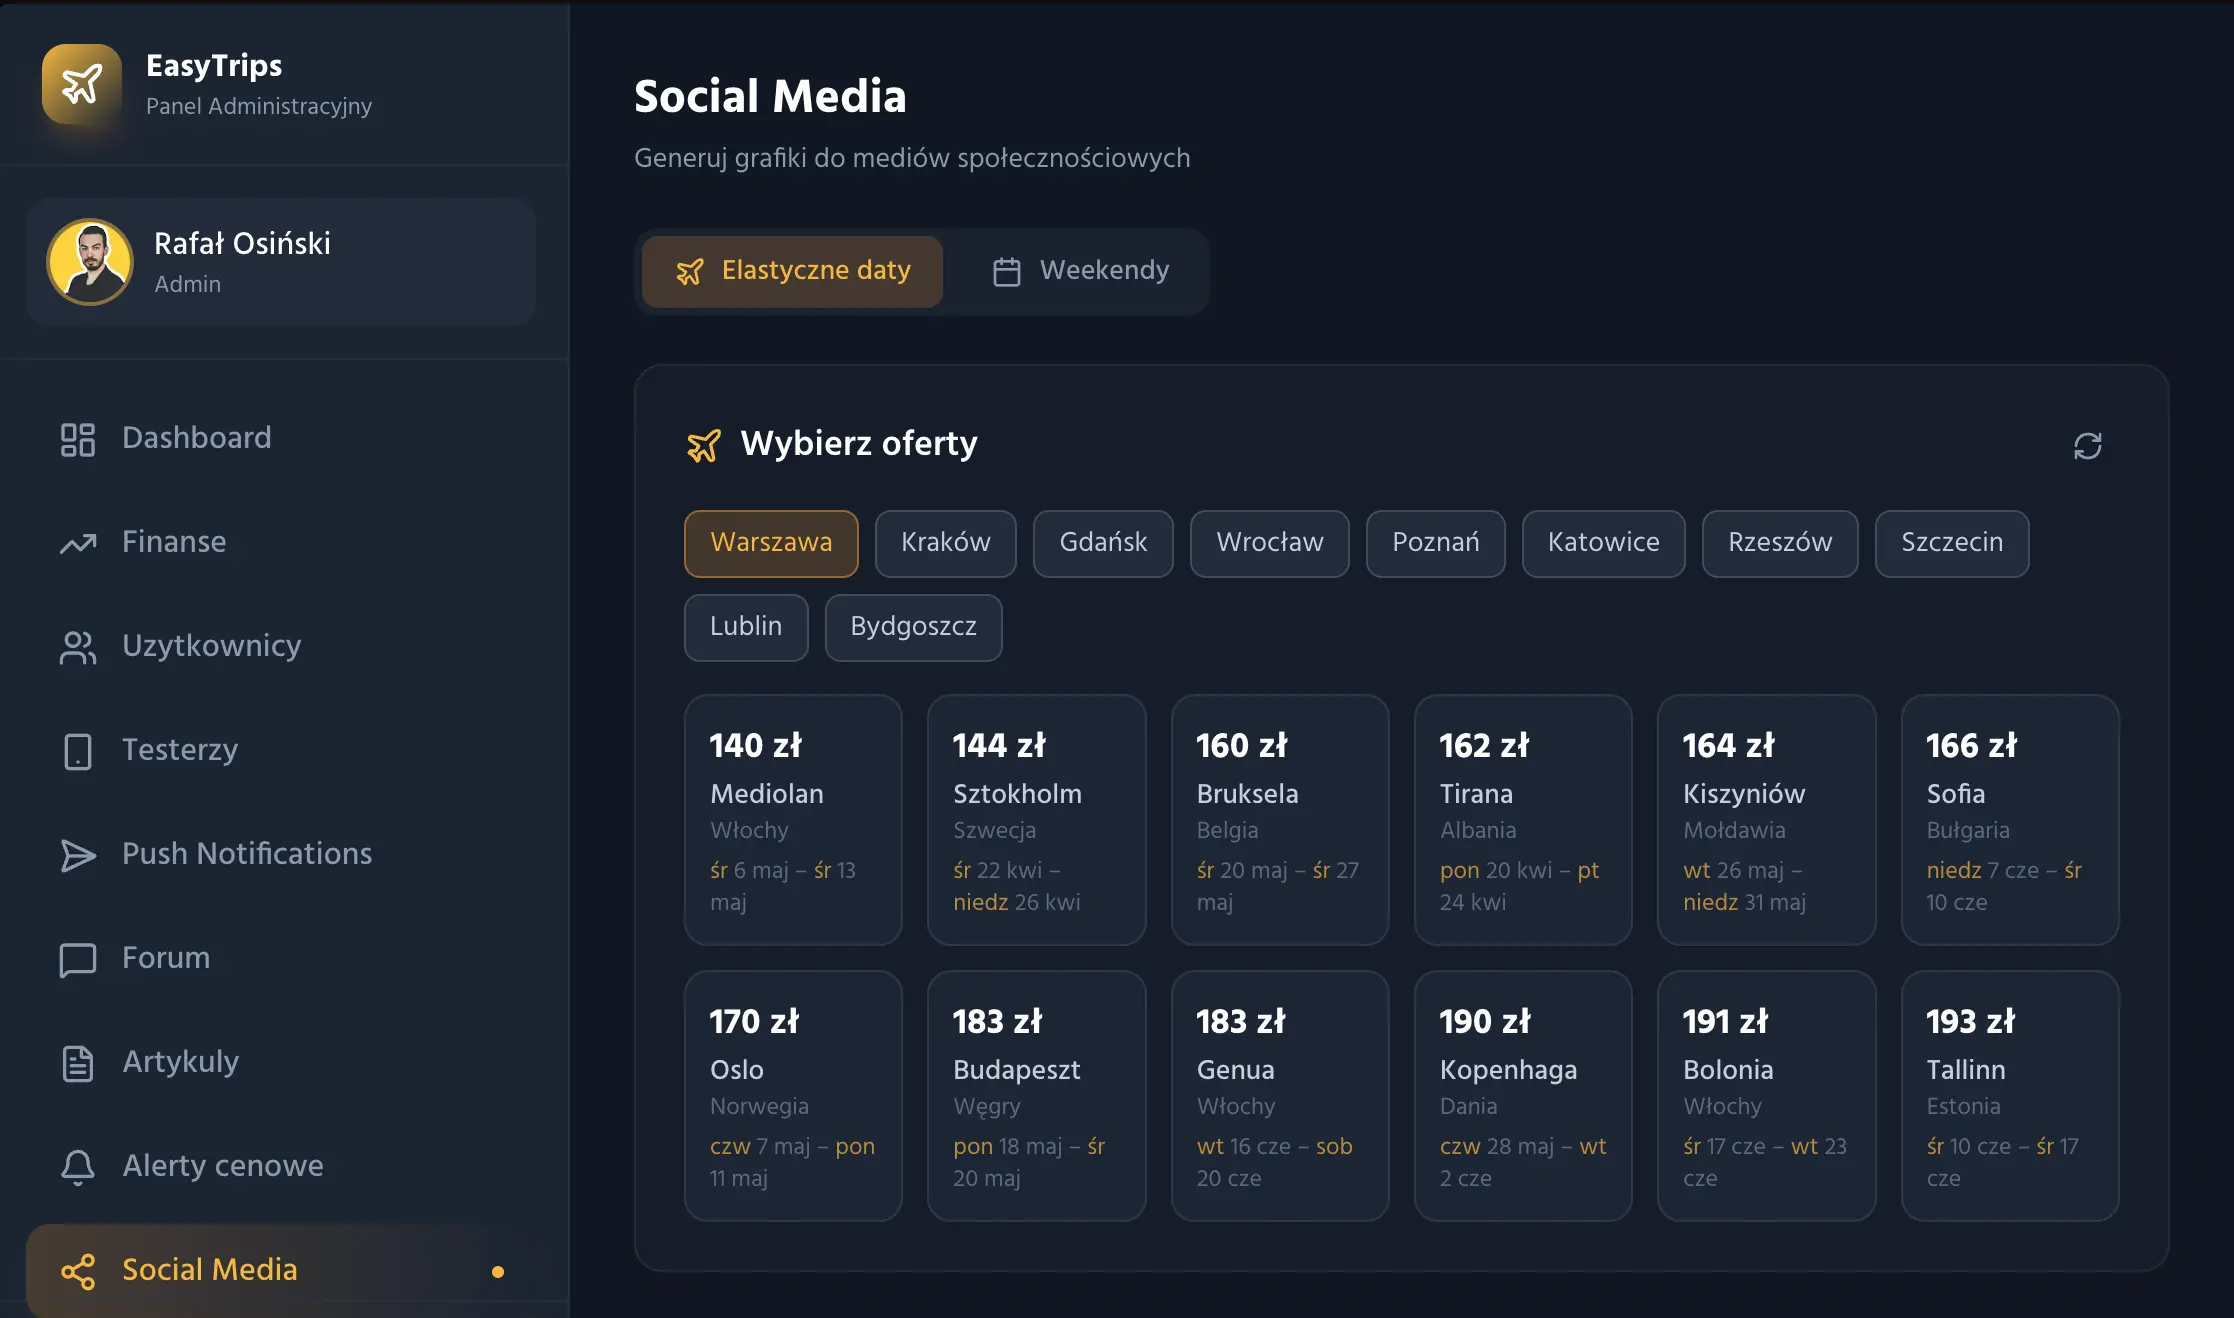Click Rafał Osiński profile avatar
This screenshot has height=1318, width=2234.
[x=90, y=262]
